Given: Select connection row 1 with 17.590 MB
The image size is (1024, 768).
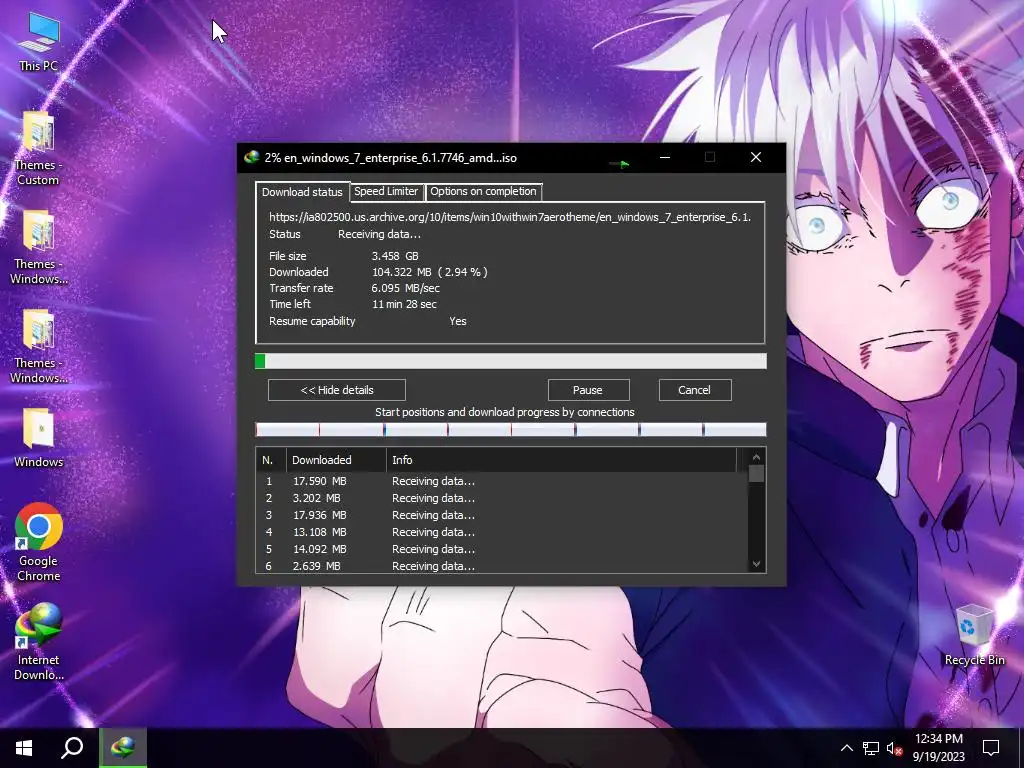Looking at the screenshot, I should click(502, 481).
